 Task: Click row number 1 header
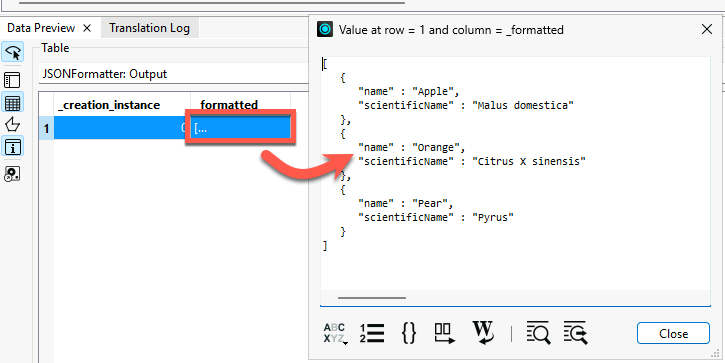point(46,128)
